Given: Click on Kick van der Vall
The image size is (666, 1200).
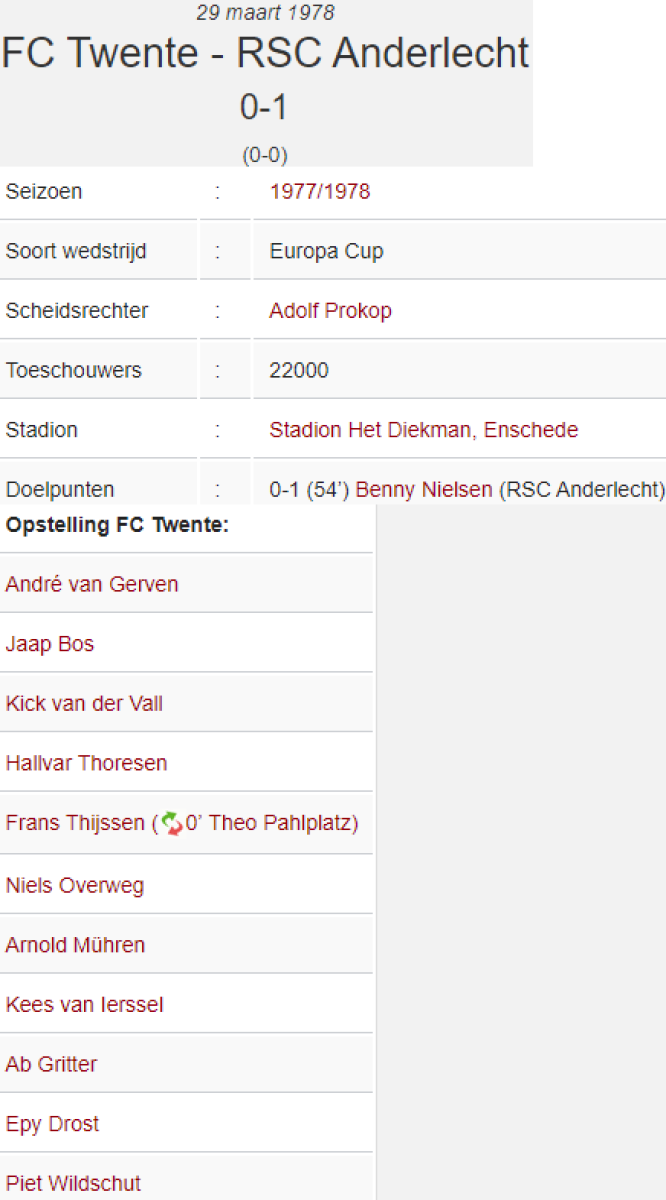Looking at the screenshot, I should (x=84, y=704).
